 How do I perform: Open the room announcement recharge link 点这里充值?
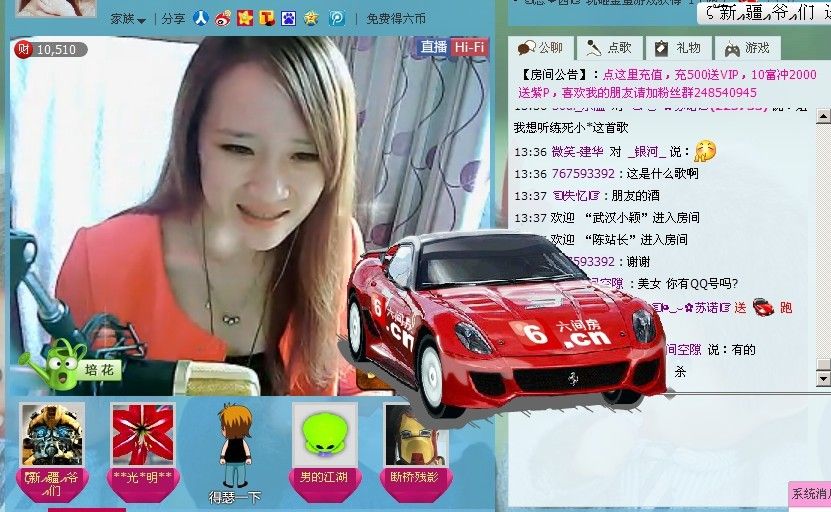tap(632, 75)
